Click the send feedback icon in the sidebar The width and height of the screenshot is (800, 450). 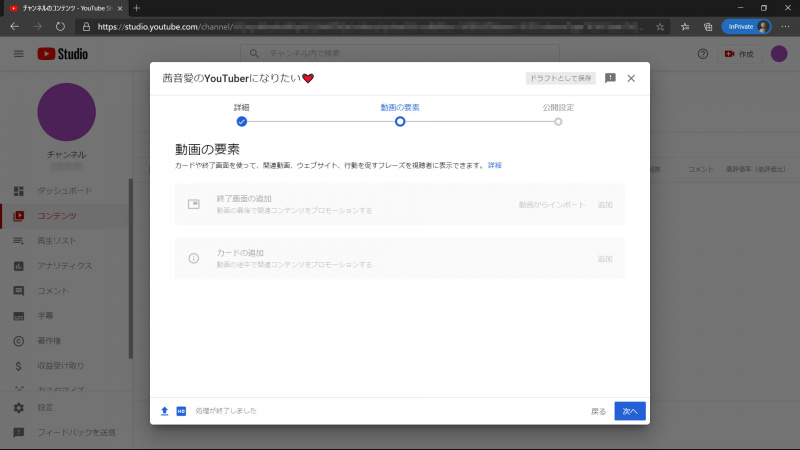18,433
